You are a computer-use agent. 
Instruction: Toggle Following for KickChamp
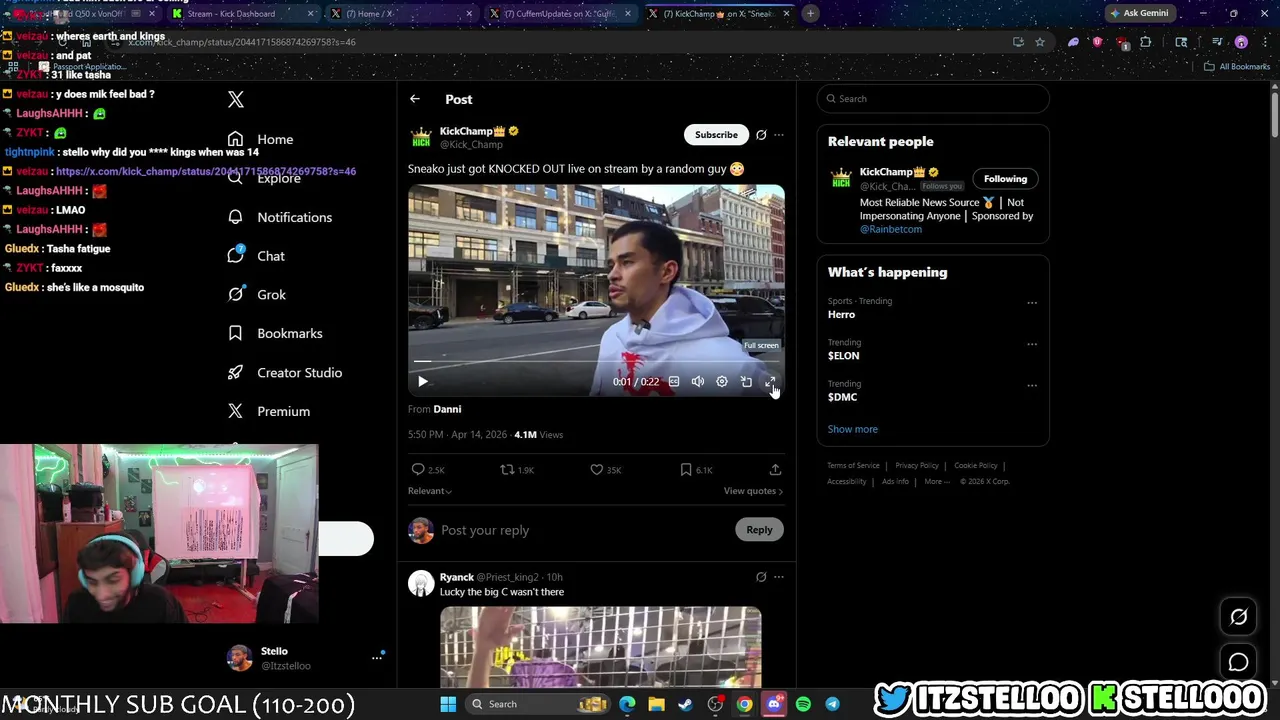1005,179
